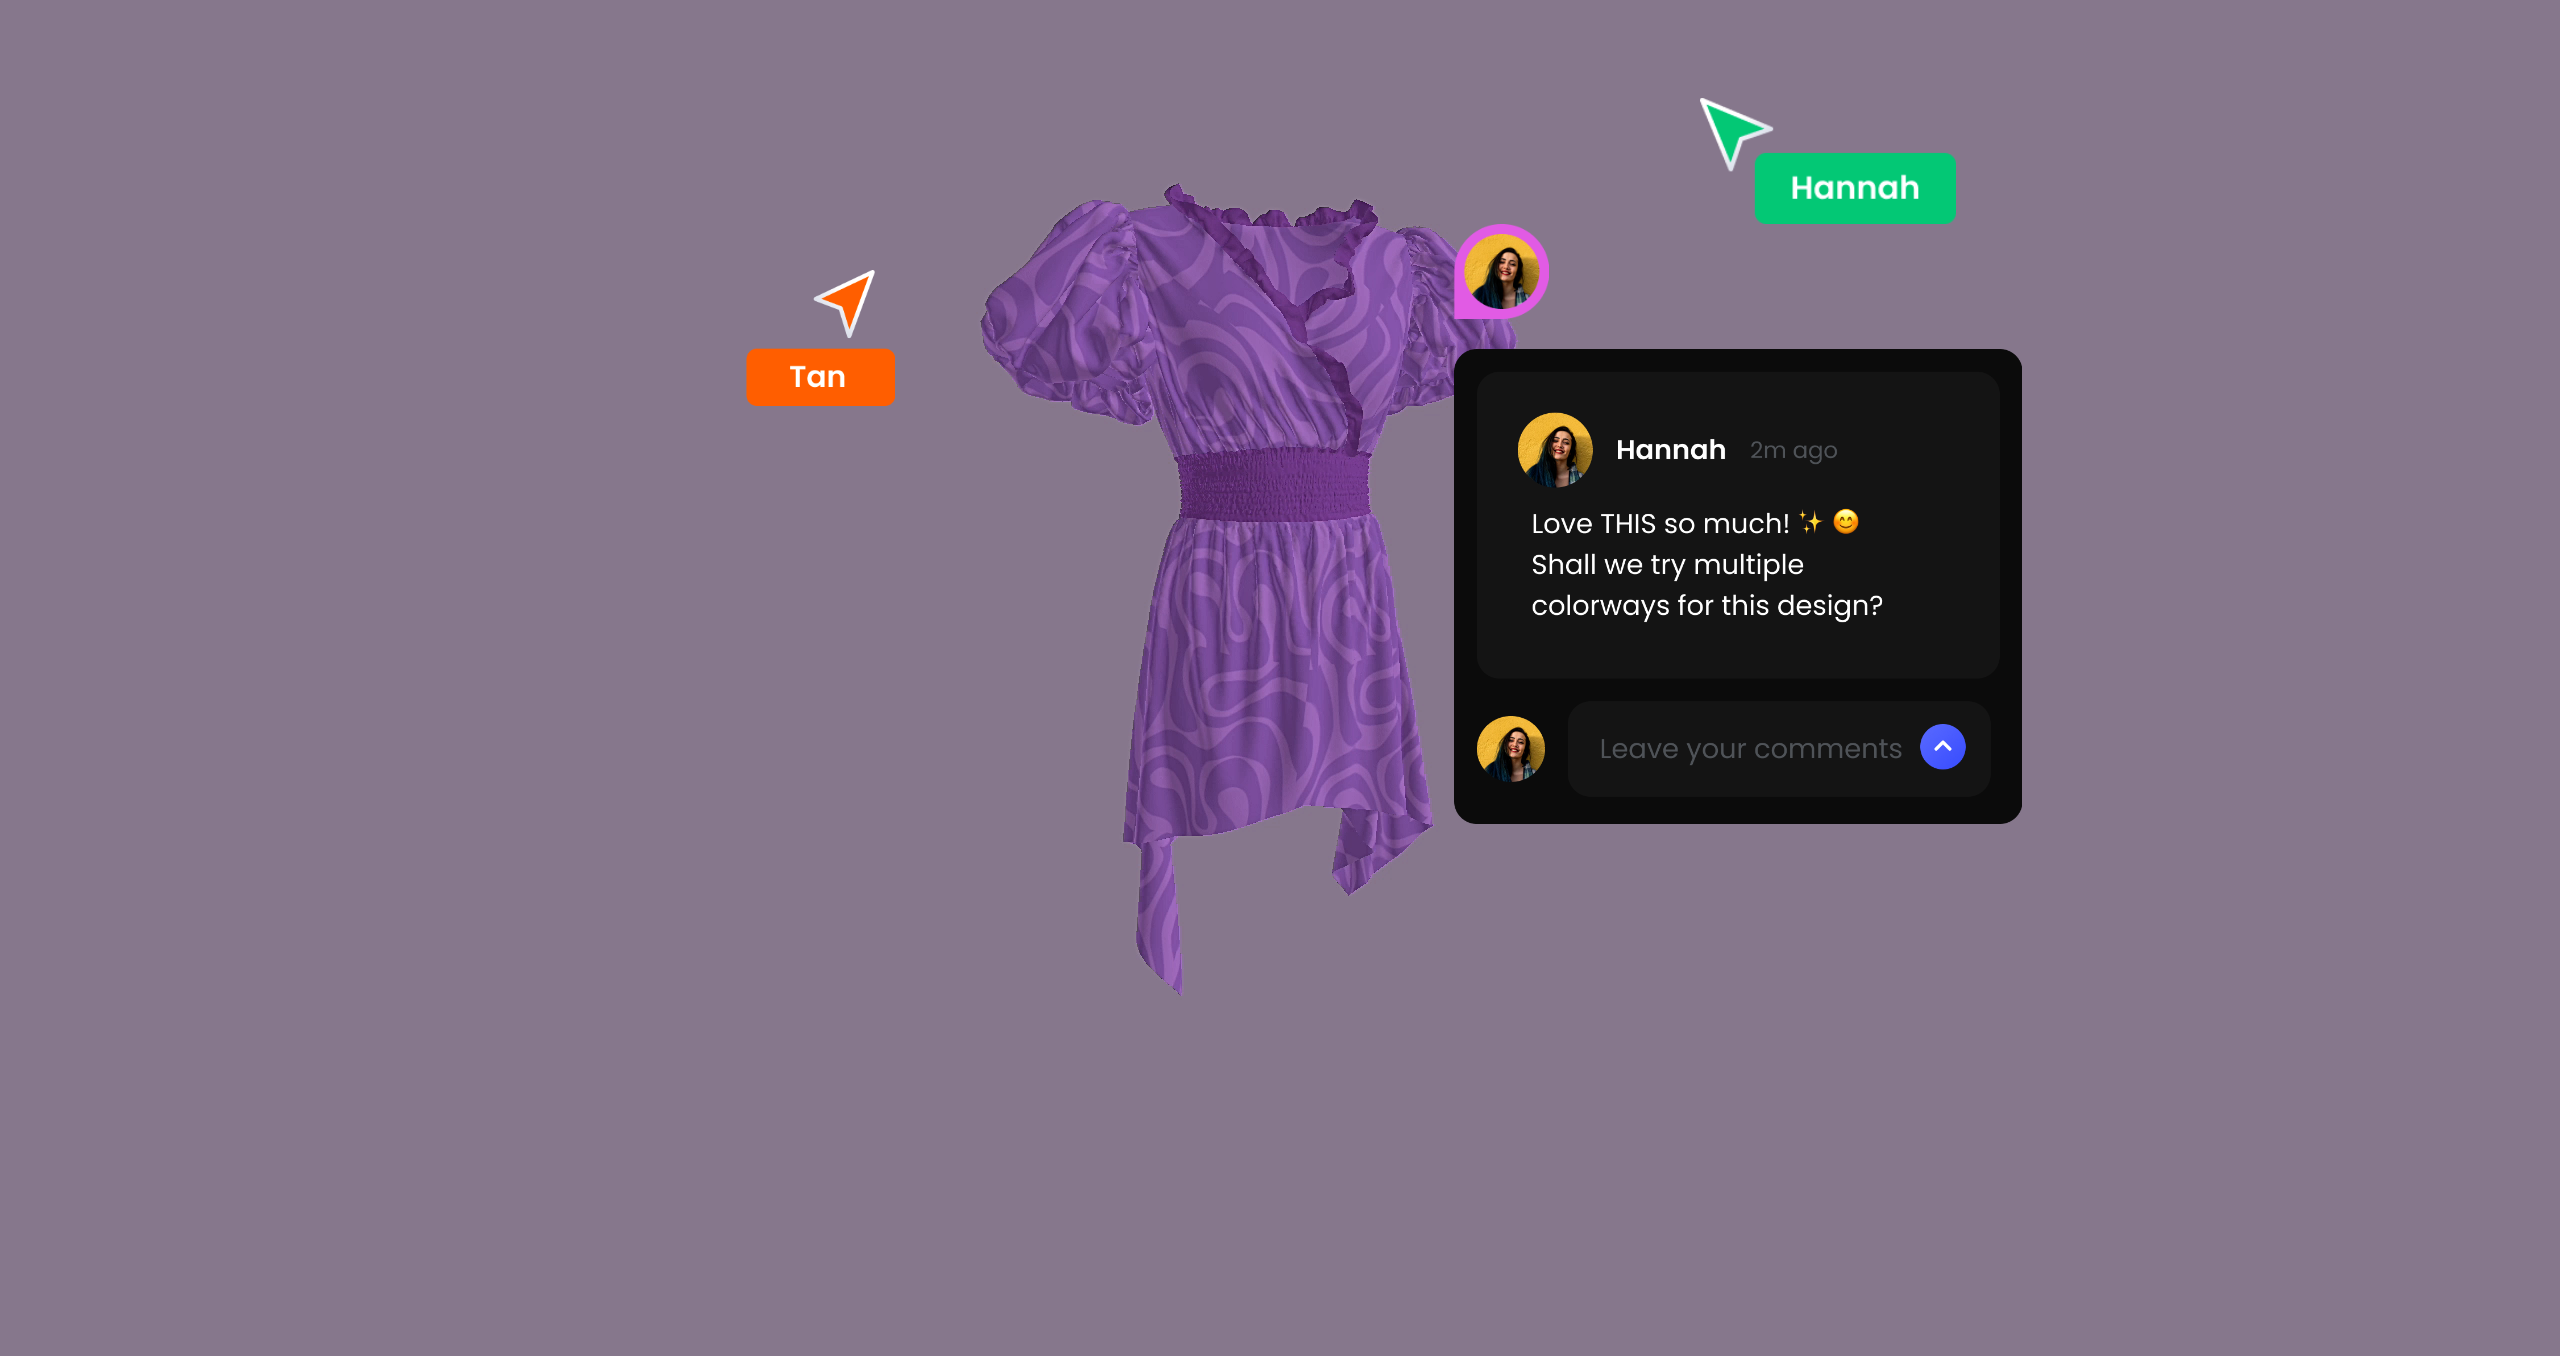Select the purple dress 3D model
The image size is (2560, 1356).
1250,590
